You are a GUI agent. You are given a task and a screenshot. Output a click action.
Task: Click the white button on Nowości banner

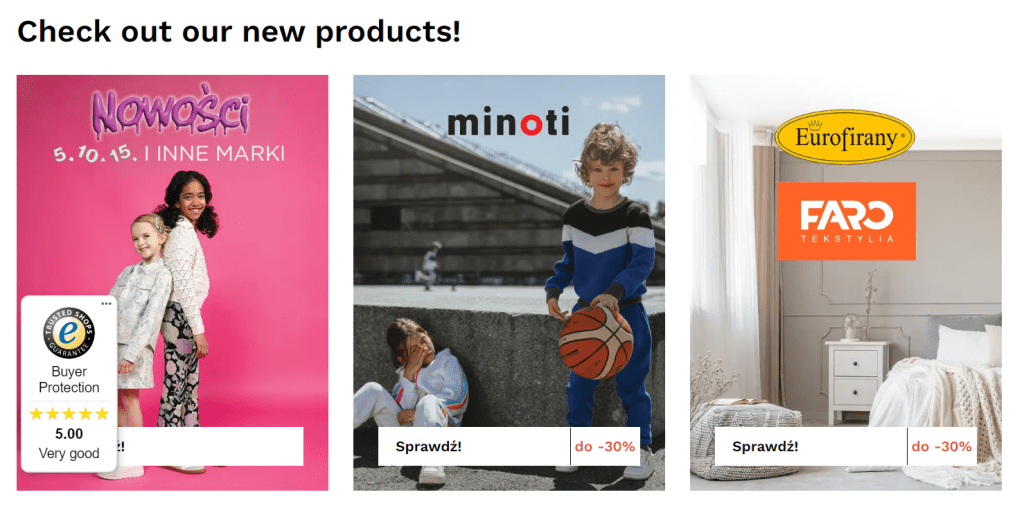coord(210,447)
